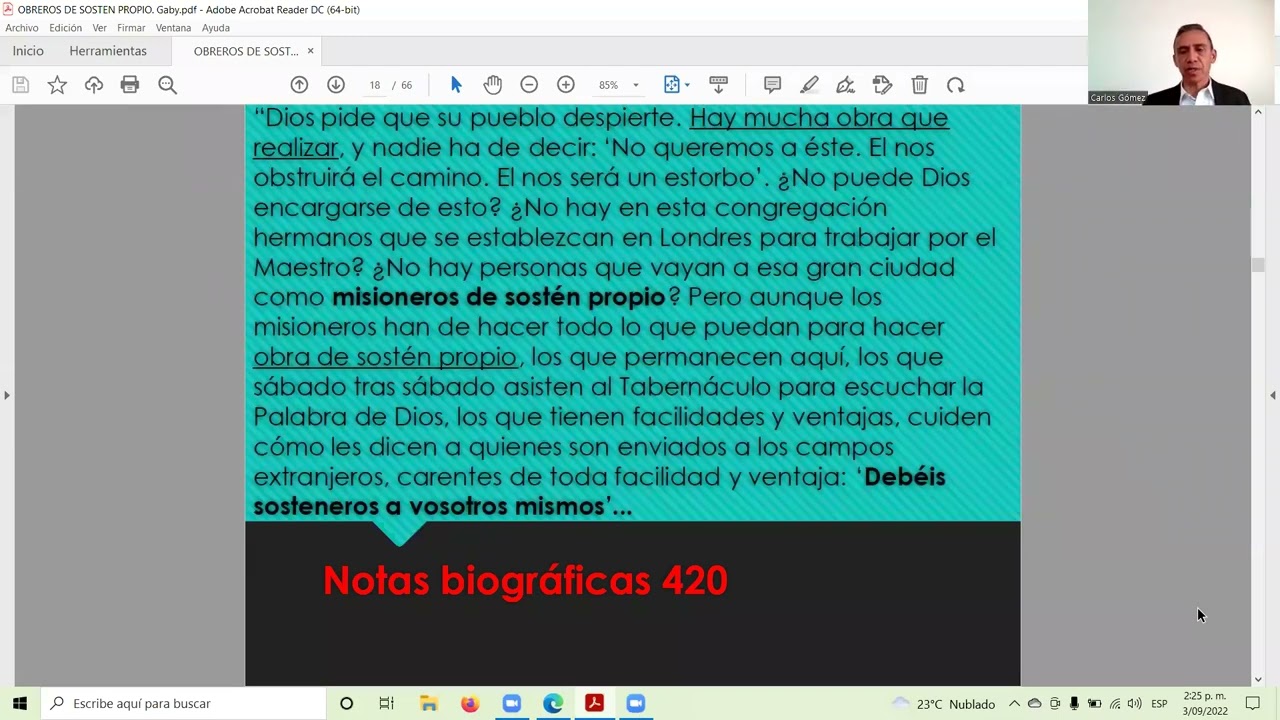Switch to the Inicio tab
This screenshot has width=1280, height=720.
pos(28,51)
